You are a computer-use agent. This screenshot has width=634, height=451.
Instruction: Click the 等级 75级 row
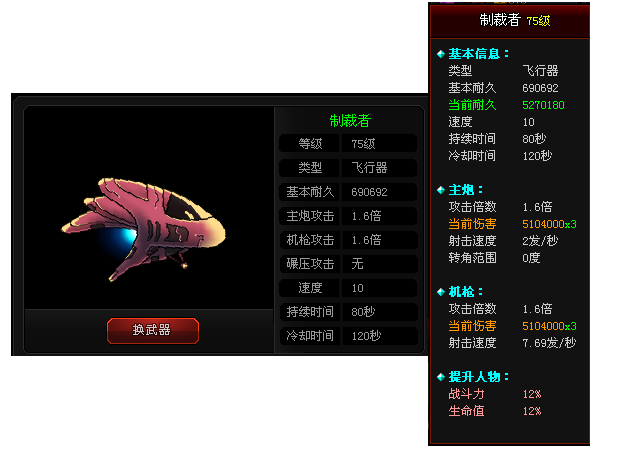[348, 144]
